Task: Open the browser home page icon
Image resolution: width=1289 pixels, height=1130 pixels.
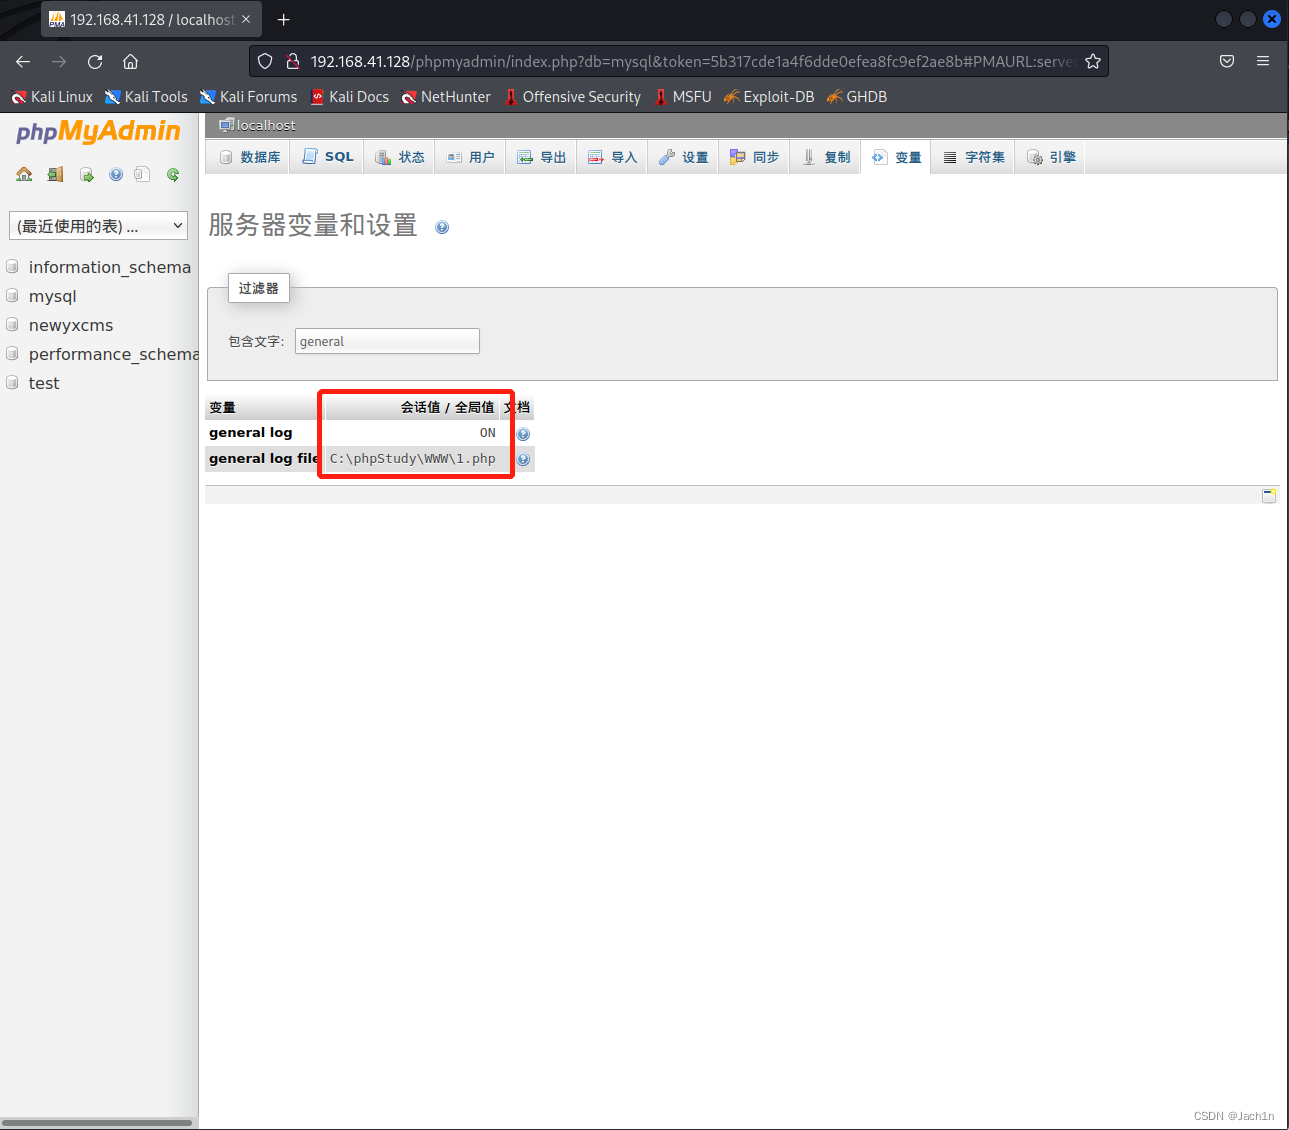Action: tap(130, 62)
